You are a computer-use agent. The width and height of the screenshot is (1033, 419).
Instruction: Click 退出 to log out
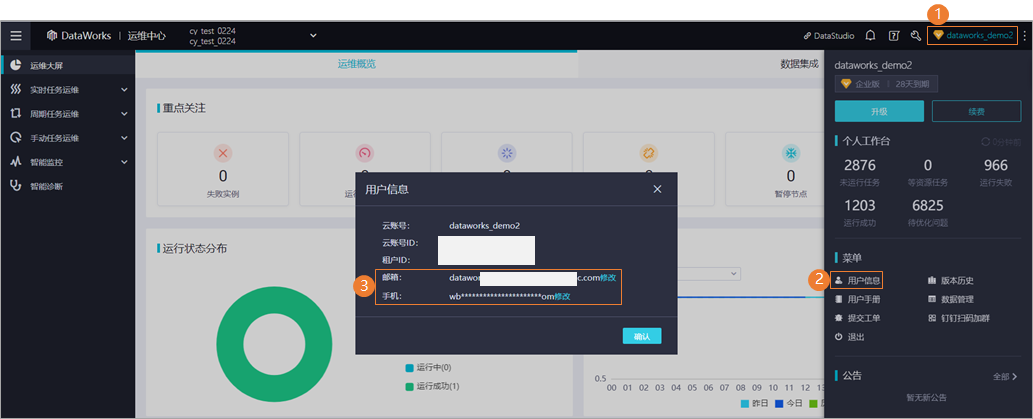(849, 337)
